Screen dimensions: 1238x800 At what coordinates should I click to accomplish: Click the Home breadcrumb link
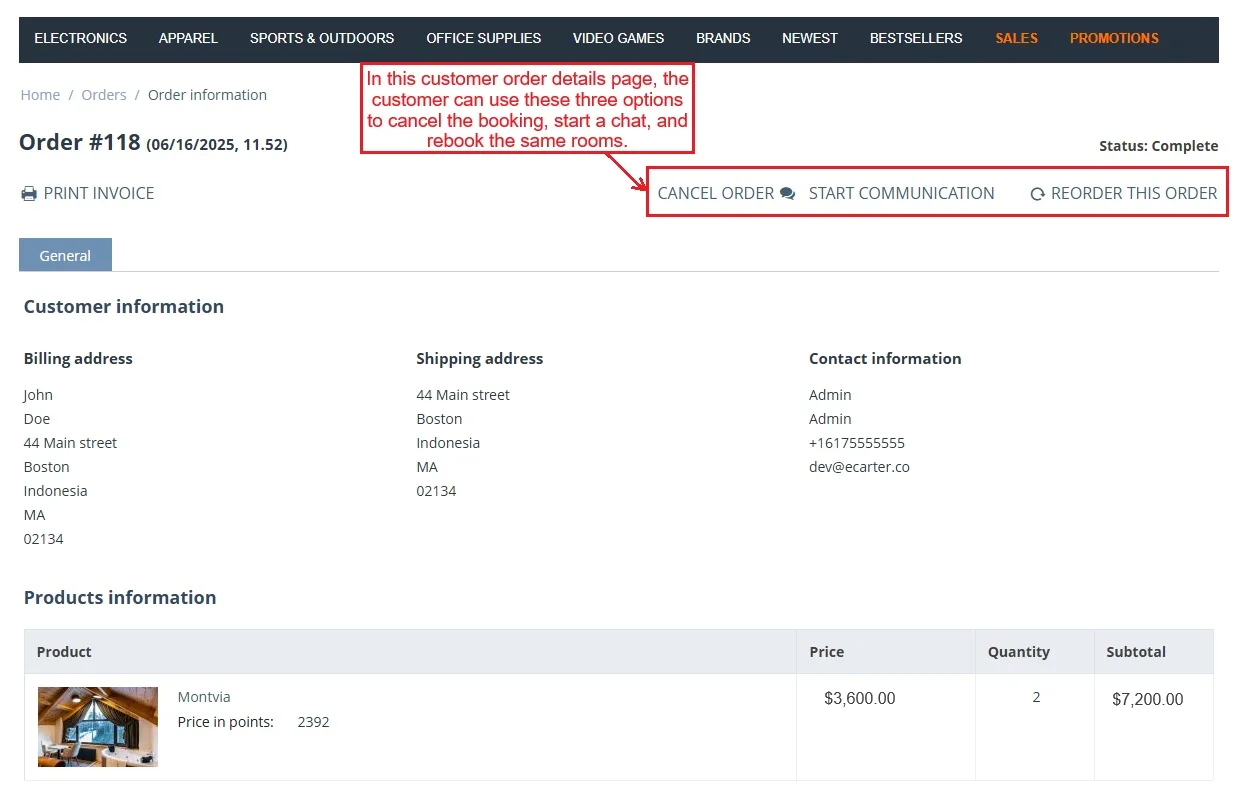tap(40, 95)
